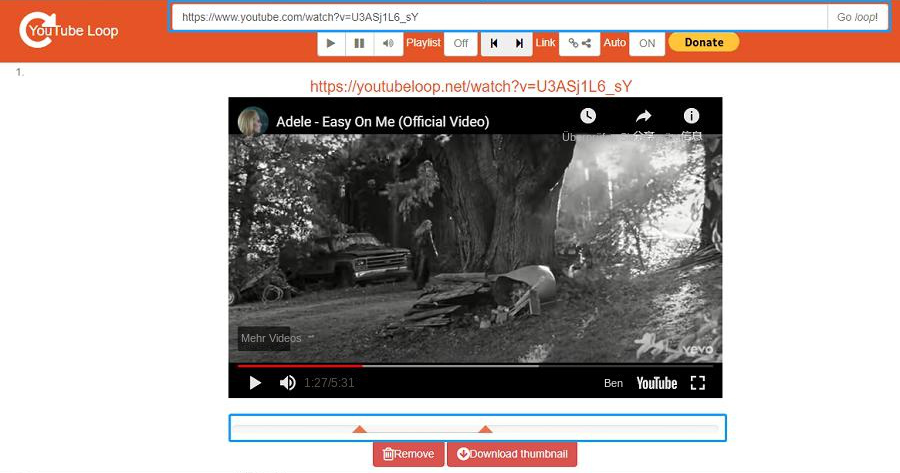Click the info icon in player
Image resolution: width=900 pixels, height=473 pixels.
691,116
